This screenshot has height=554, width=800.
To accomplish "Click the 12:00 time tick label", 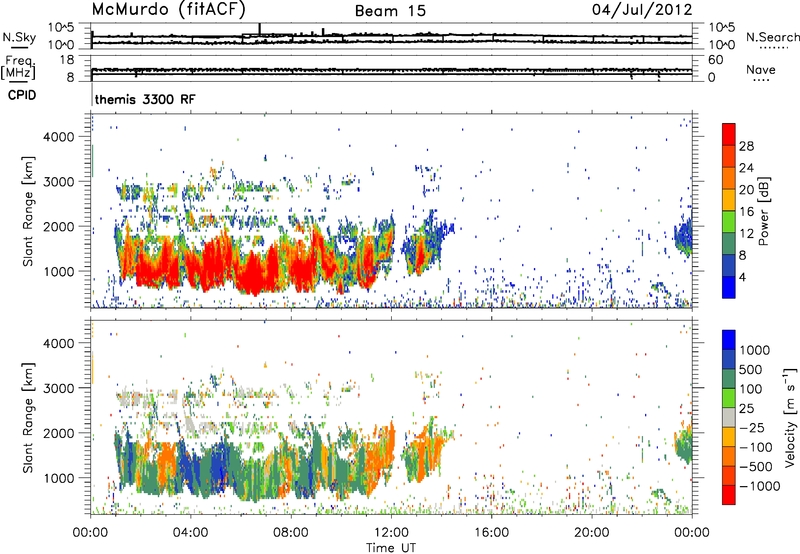I will coord(391,533).
